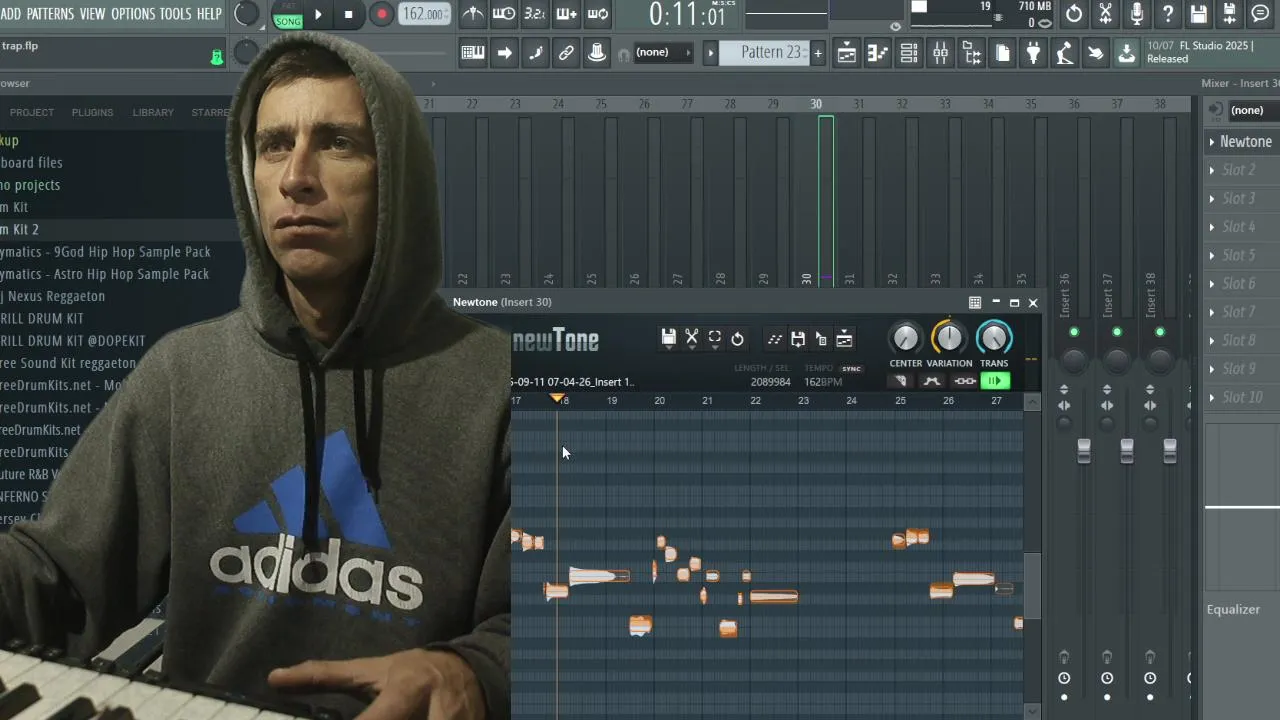Screen dimensions: 1280x720
Task: Toggle NewTone note link chain button
Action: coord(964,381)
